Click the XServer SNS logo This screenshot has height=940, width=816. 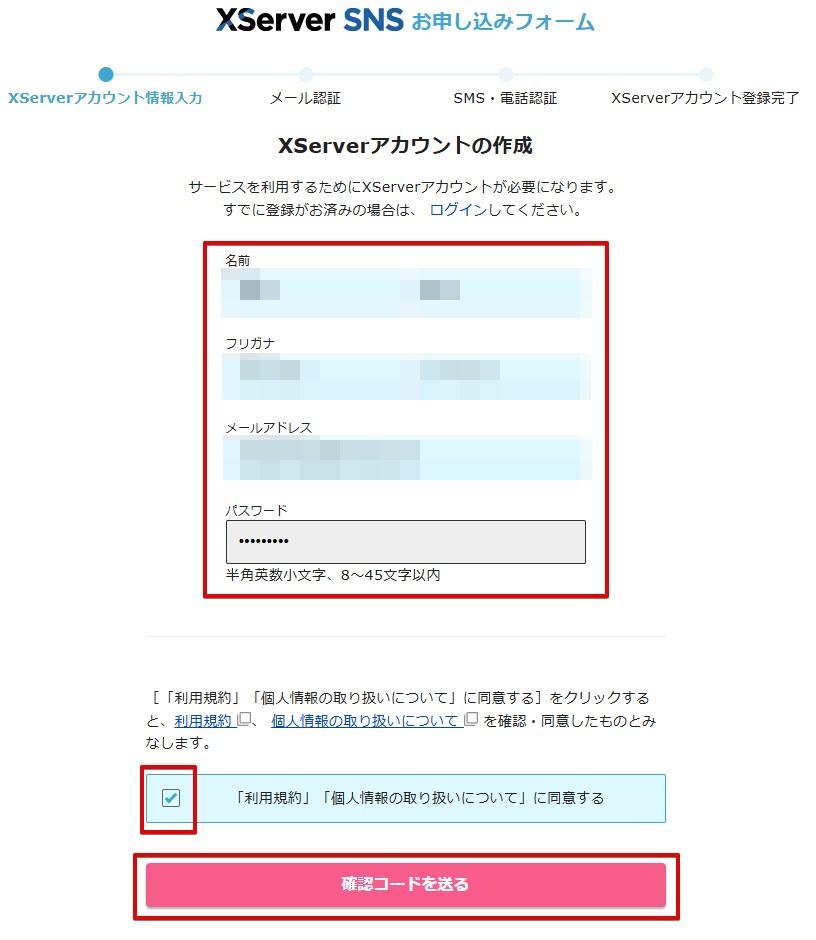[309, 20]
